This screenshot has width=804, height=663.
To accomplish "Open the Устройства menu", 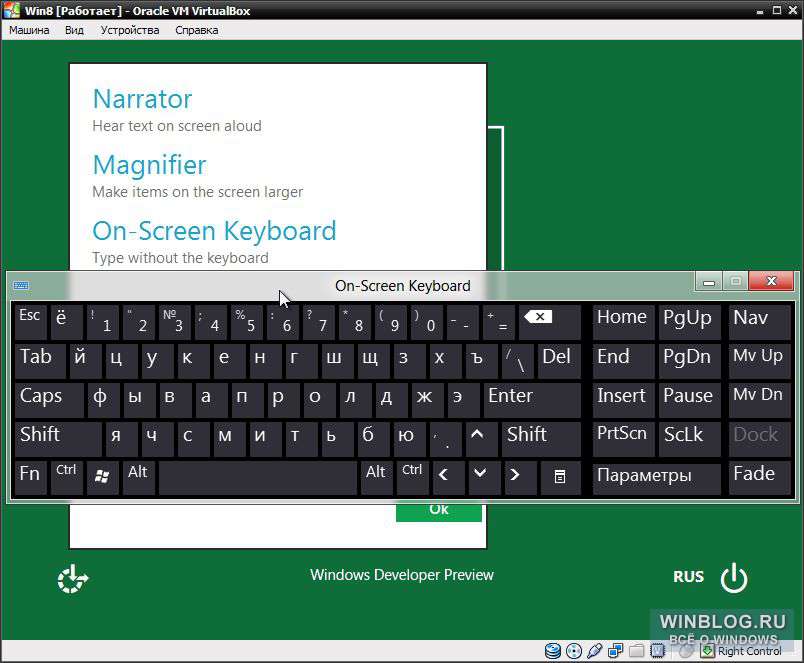I will click(x=130, y=30).
